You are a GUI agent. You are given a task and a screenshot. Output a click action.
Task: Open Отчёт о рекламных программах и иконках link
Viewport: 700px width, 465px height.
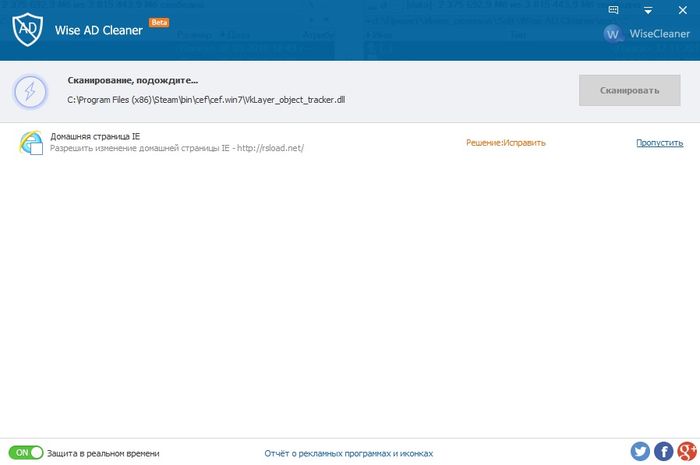point(349,453)
